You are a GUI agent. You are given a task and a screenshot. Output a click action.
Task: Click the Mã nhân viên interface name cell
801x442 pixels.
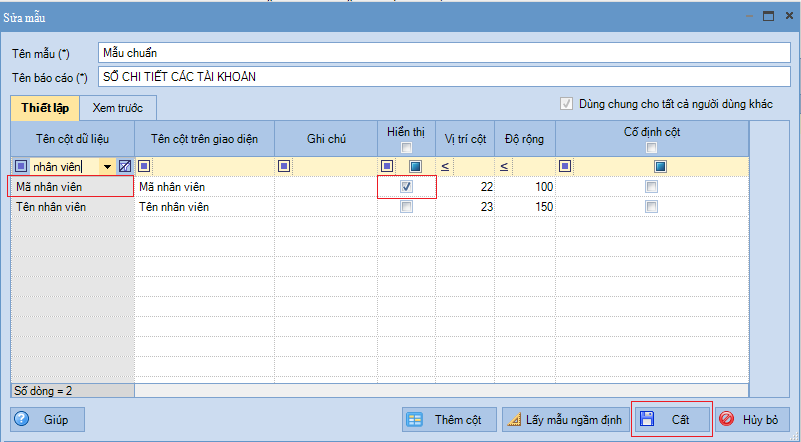tap(204, 187)
